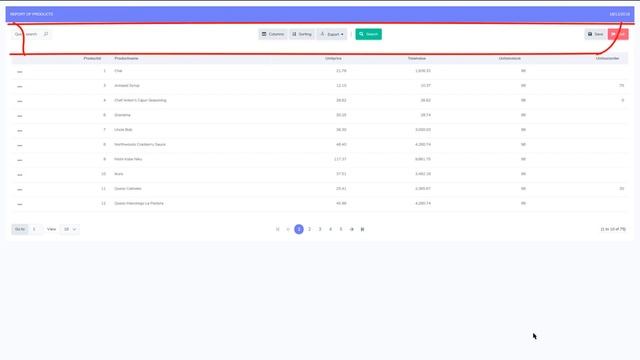
Task: Select current page 1 in pagination
Action: 299,229
